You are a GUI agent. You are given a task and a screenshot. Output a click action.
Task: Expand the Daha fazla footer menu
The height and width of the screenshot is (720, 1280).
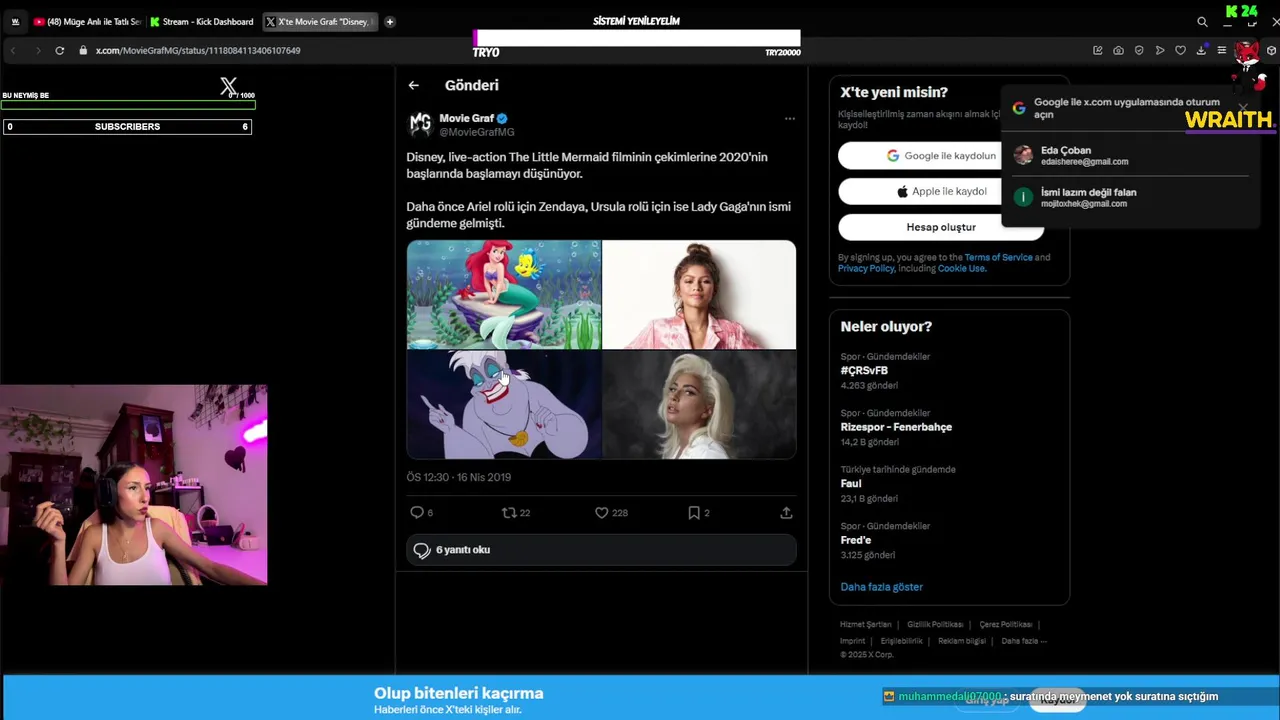[x=1023, y=642]
